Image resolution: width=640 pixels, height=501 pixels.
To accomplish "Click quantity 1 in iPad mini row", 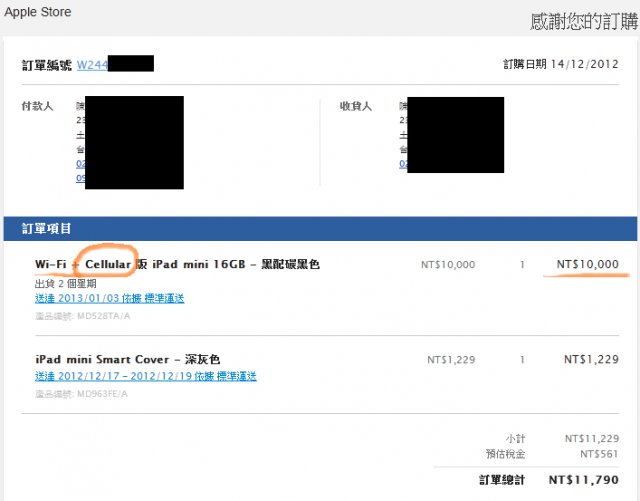I will coord(522,265).
